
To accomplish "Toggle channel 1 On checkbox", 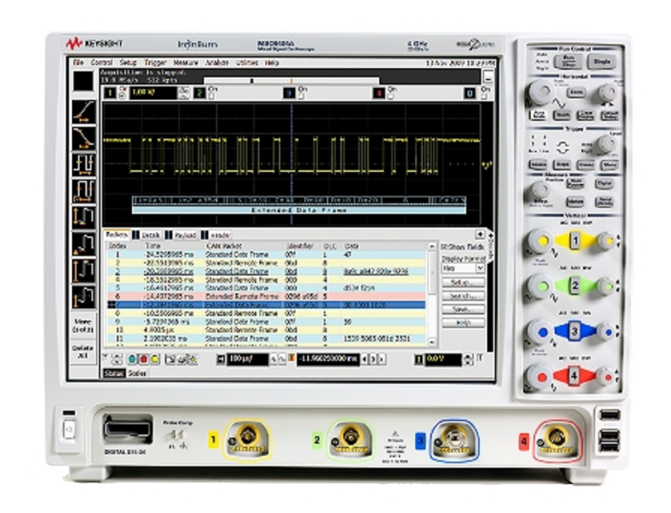I will (122, 96).
